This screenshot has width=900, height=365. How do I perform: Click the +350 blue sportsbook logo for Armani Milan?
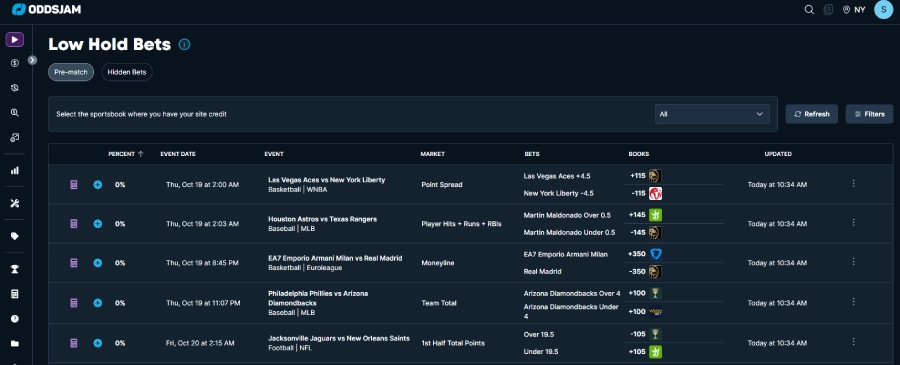655,254
